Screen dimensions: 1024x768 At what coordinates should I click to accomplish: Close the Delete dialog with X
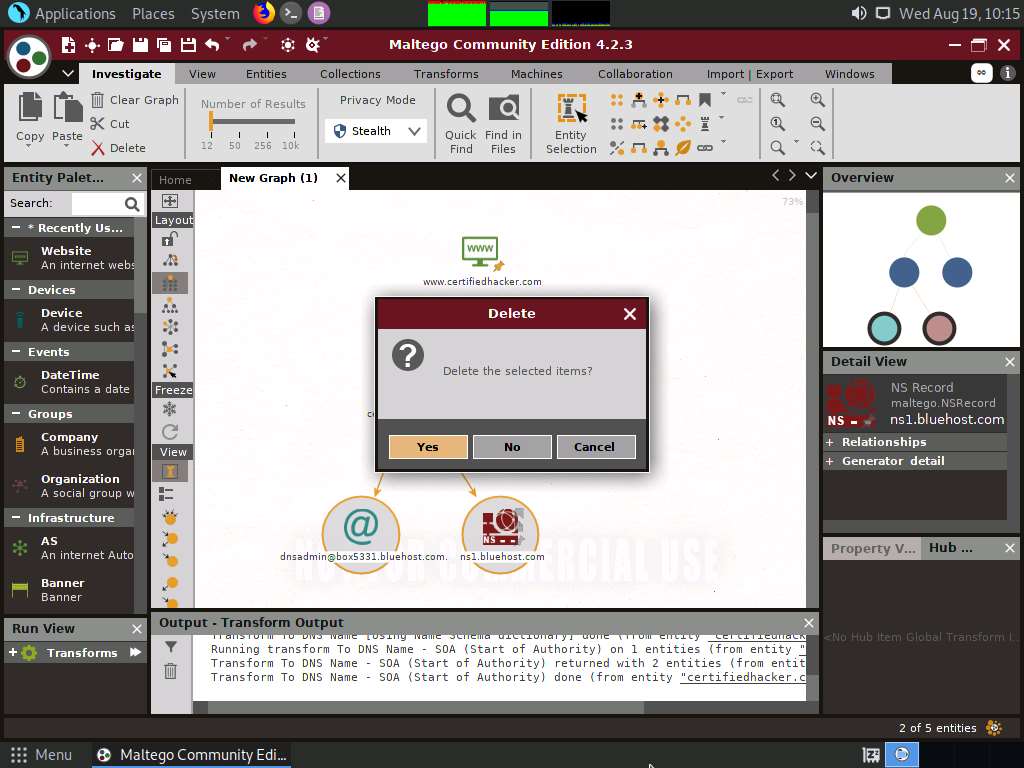tap(630, 314)
